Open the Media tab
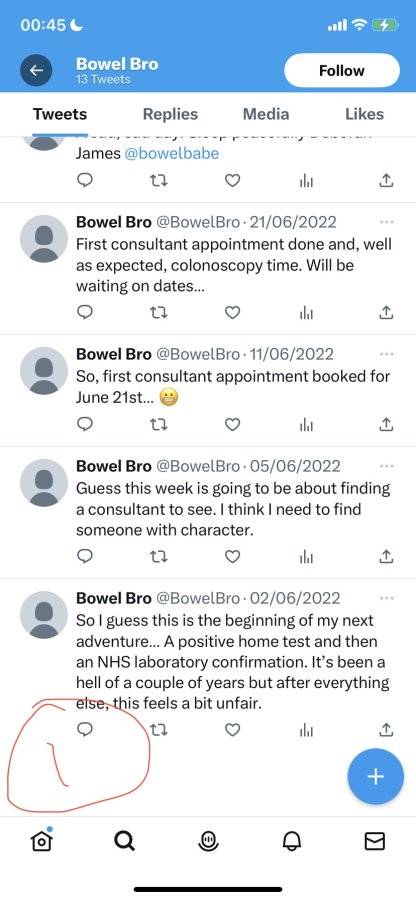This screenshot has width=416, height=900. click(x=266, y=114)
